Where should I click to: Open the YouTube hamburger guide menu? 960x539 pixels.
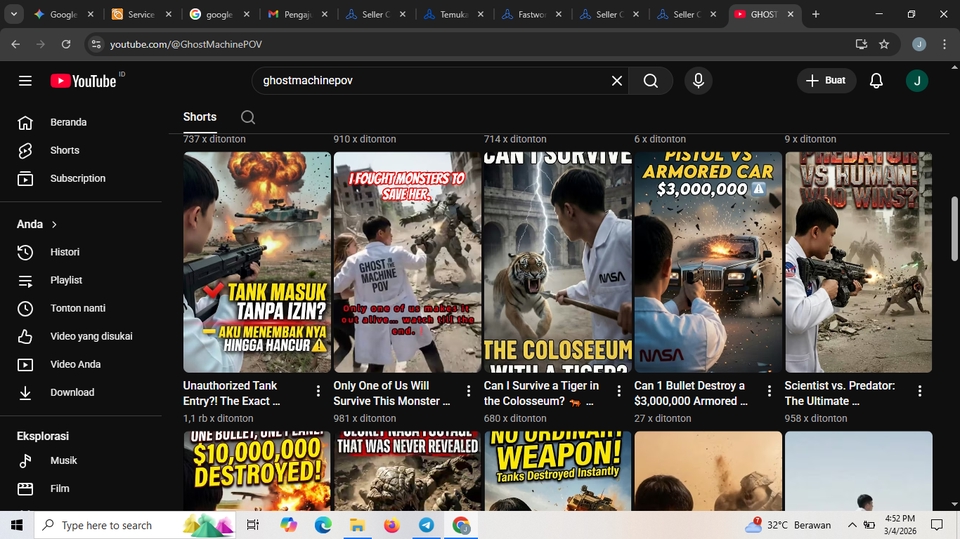pos(25,81)
